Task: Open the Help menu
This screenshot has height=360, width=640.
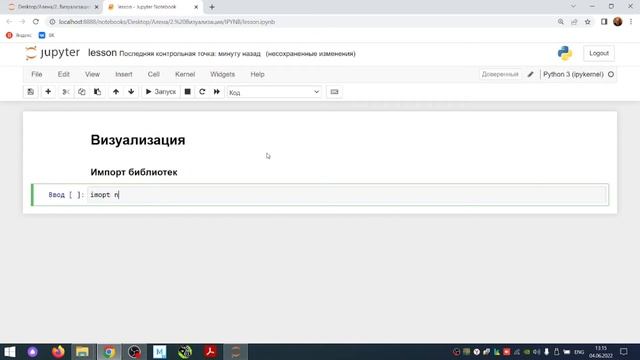Action: pos(257,74)
